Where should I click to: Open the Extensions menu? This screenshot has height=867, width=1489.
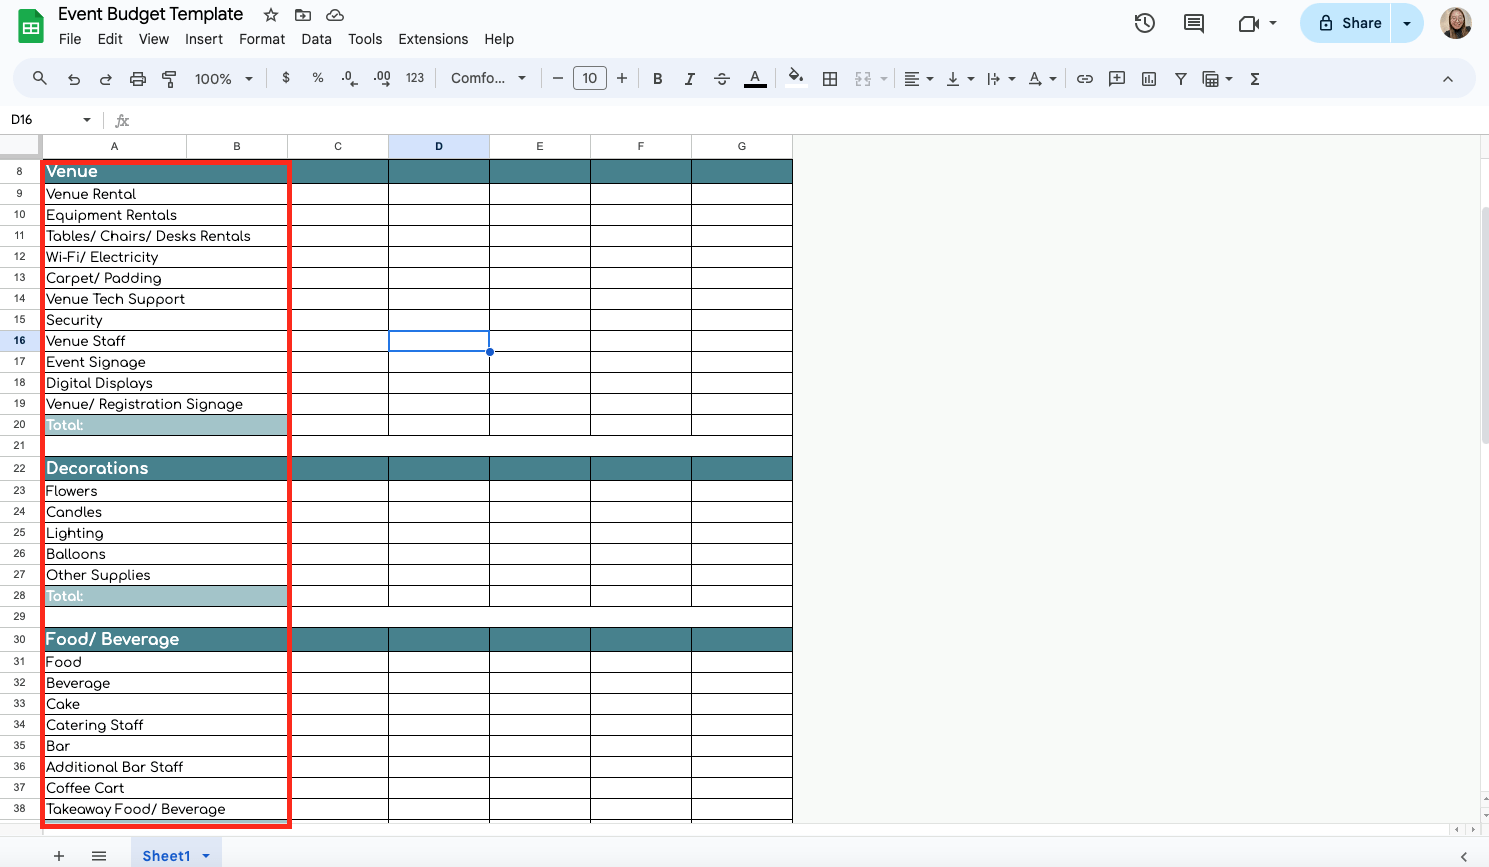coord(432,39)
